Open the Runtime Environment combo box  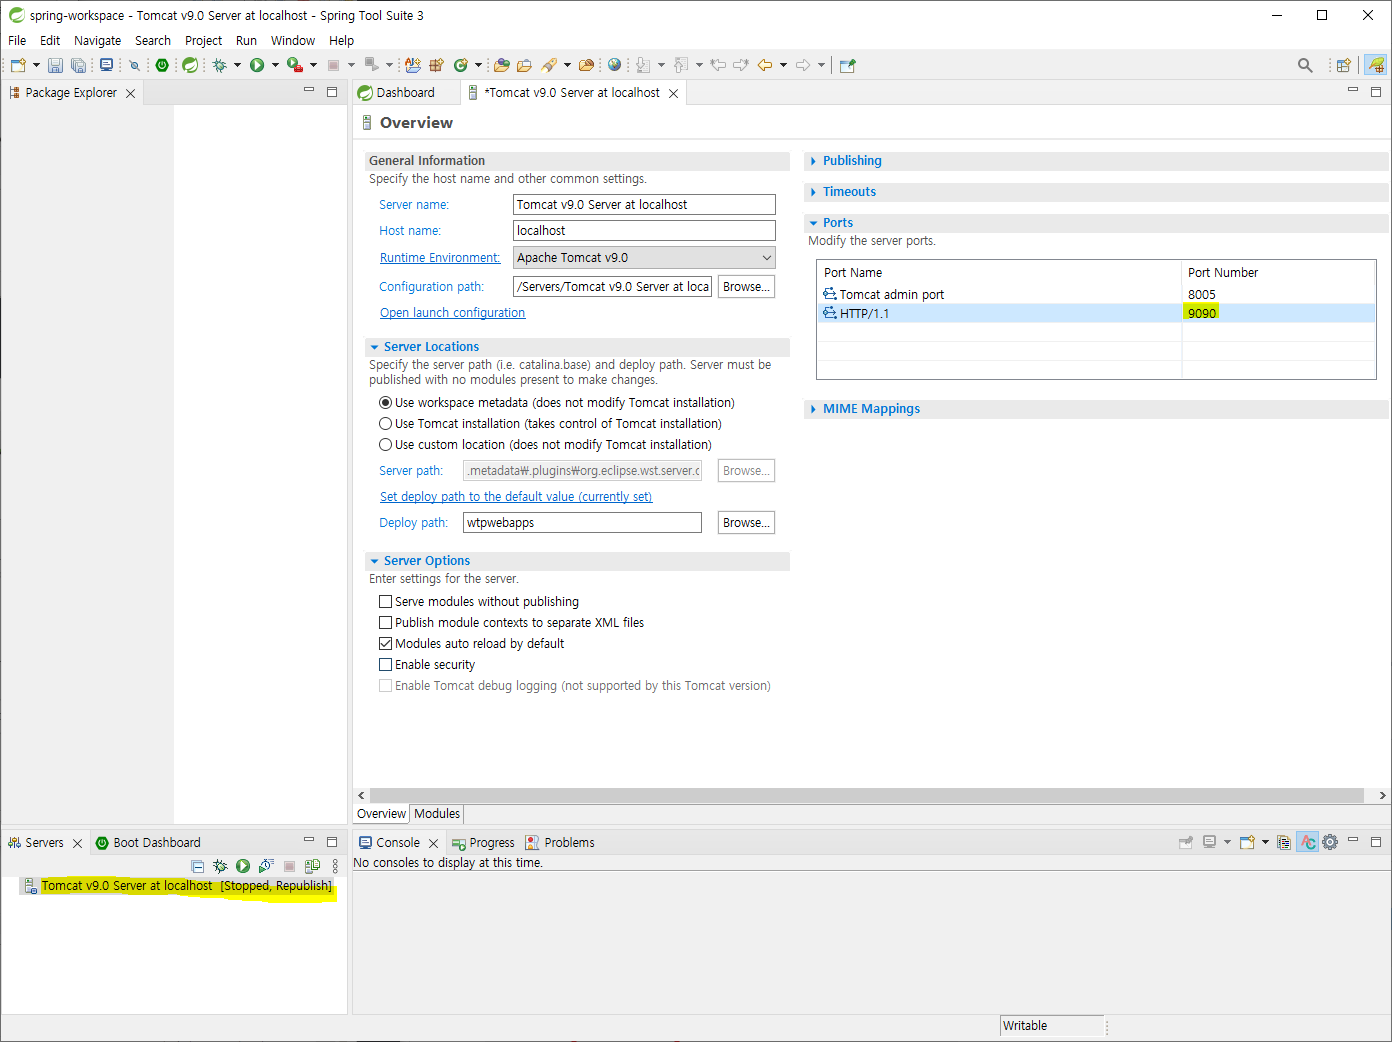point(644,257)
